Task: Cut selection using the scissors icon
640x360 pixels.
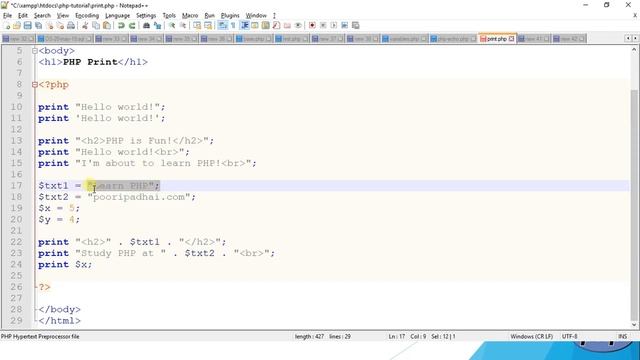Action: pyautogui.click(x=85, y=25)
